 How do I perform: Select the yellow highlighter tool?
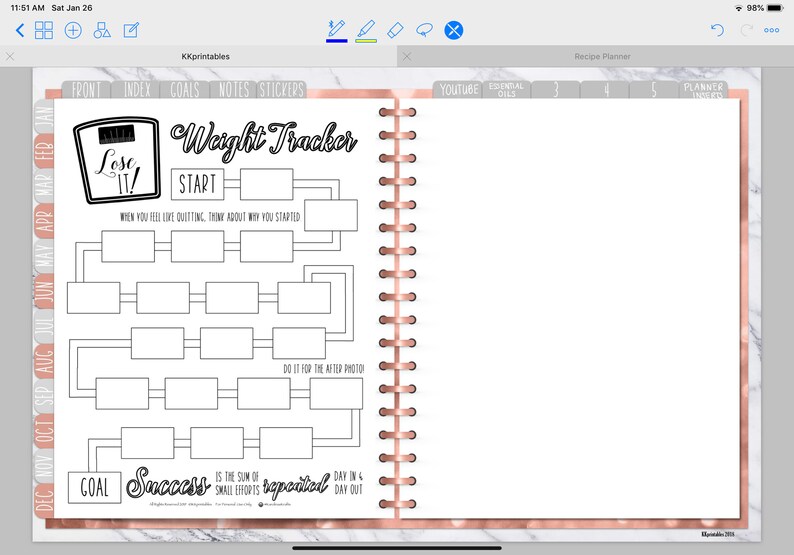pyautogui.click(x=366, y=30)
